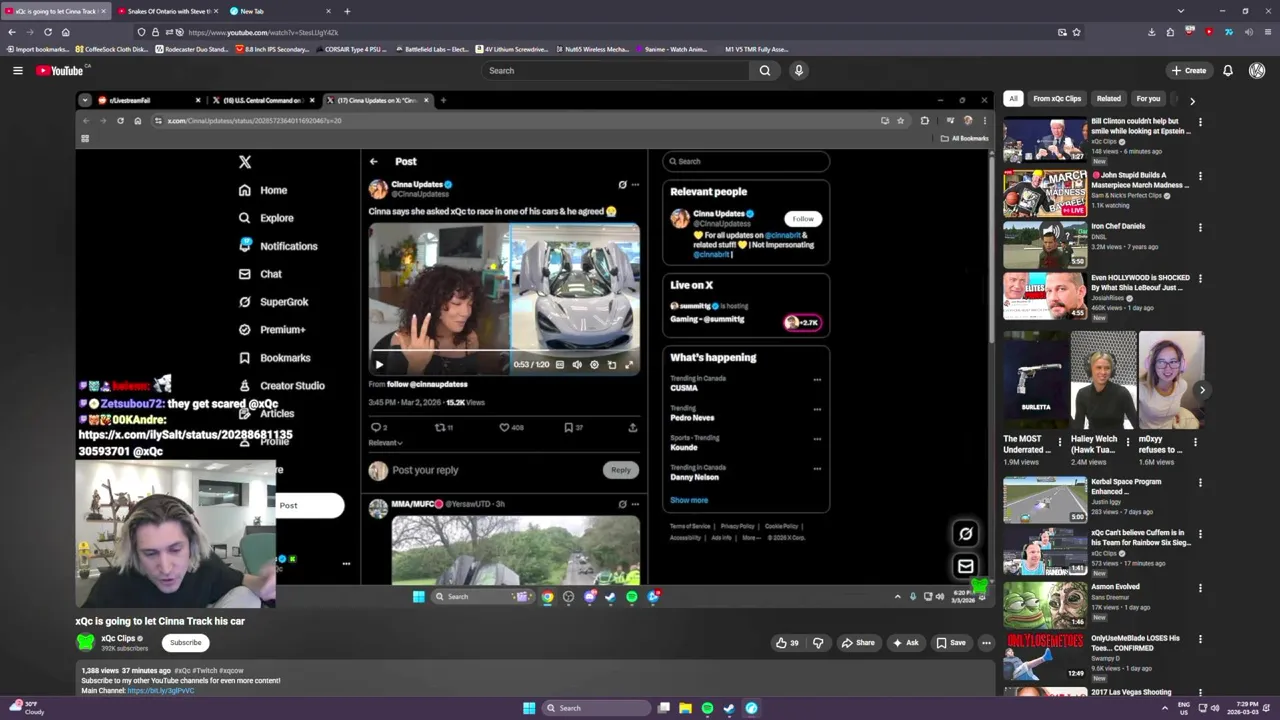The width and height of the screenshot is (1280, 720).
Task: Switch to the Snakes Of Ontario tab
Action: coord(169,11)
